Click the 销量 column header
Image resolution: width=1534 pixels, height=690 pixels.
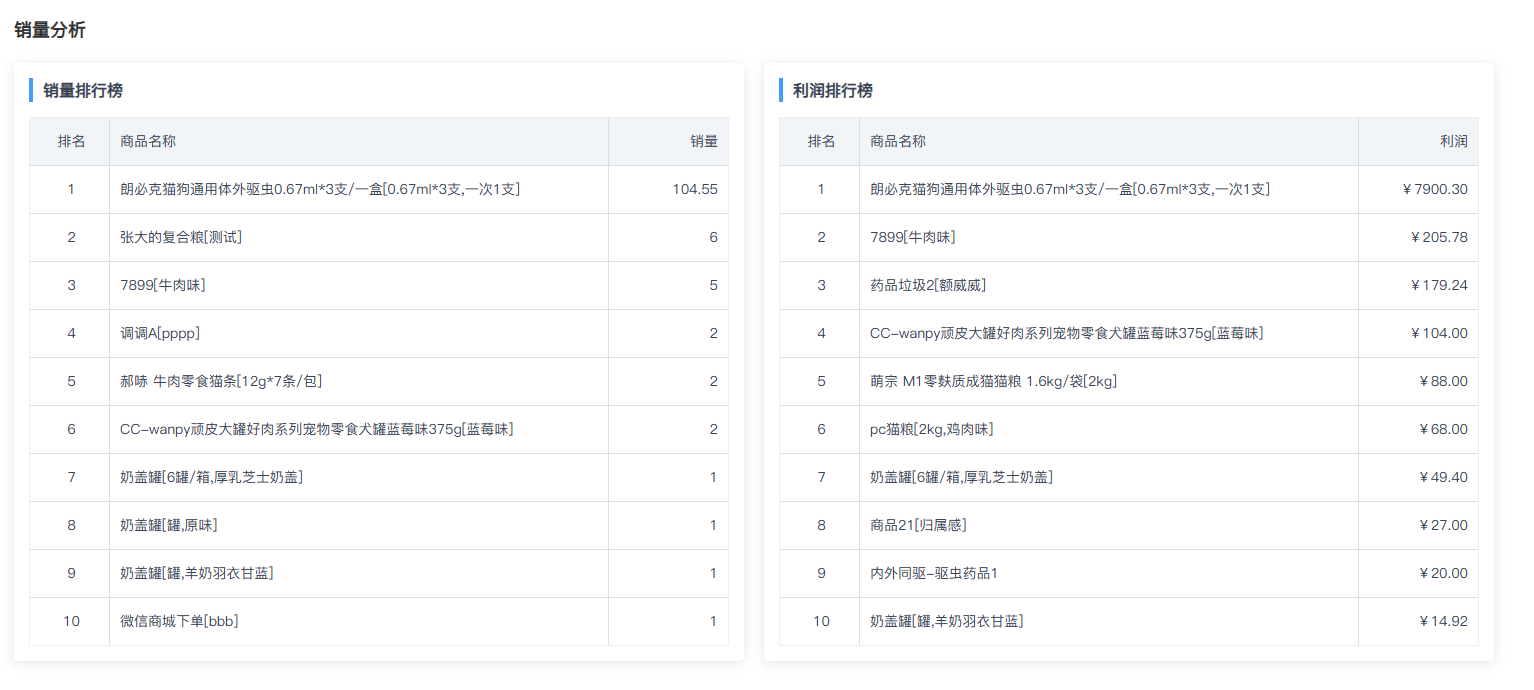[x=704, y=142]
